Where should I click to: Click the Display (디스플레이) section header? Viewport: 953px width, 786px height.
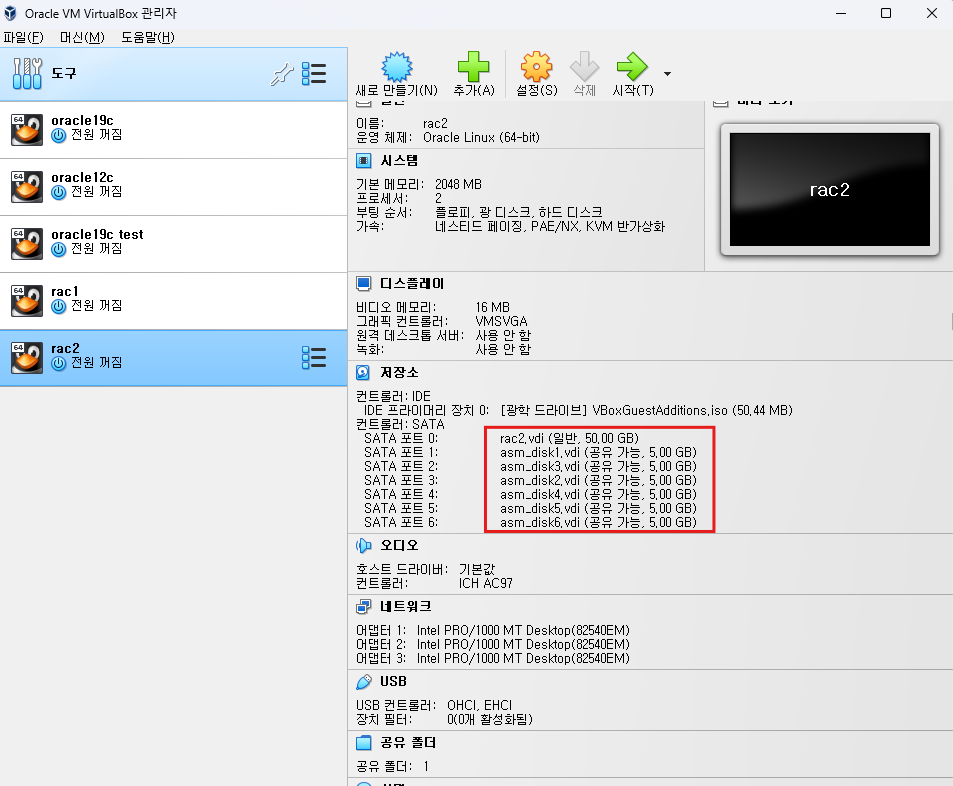[411, 284]
